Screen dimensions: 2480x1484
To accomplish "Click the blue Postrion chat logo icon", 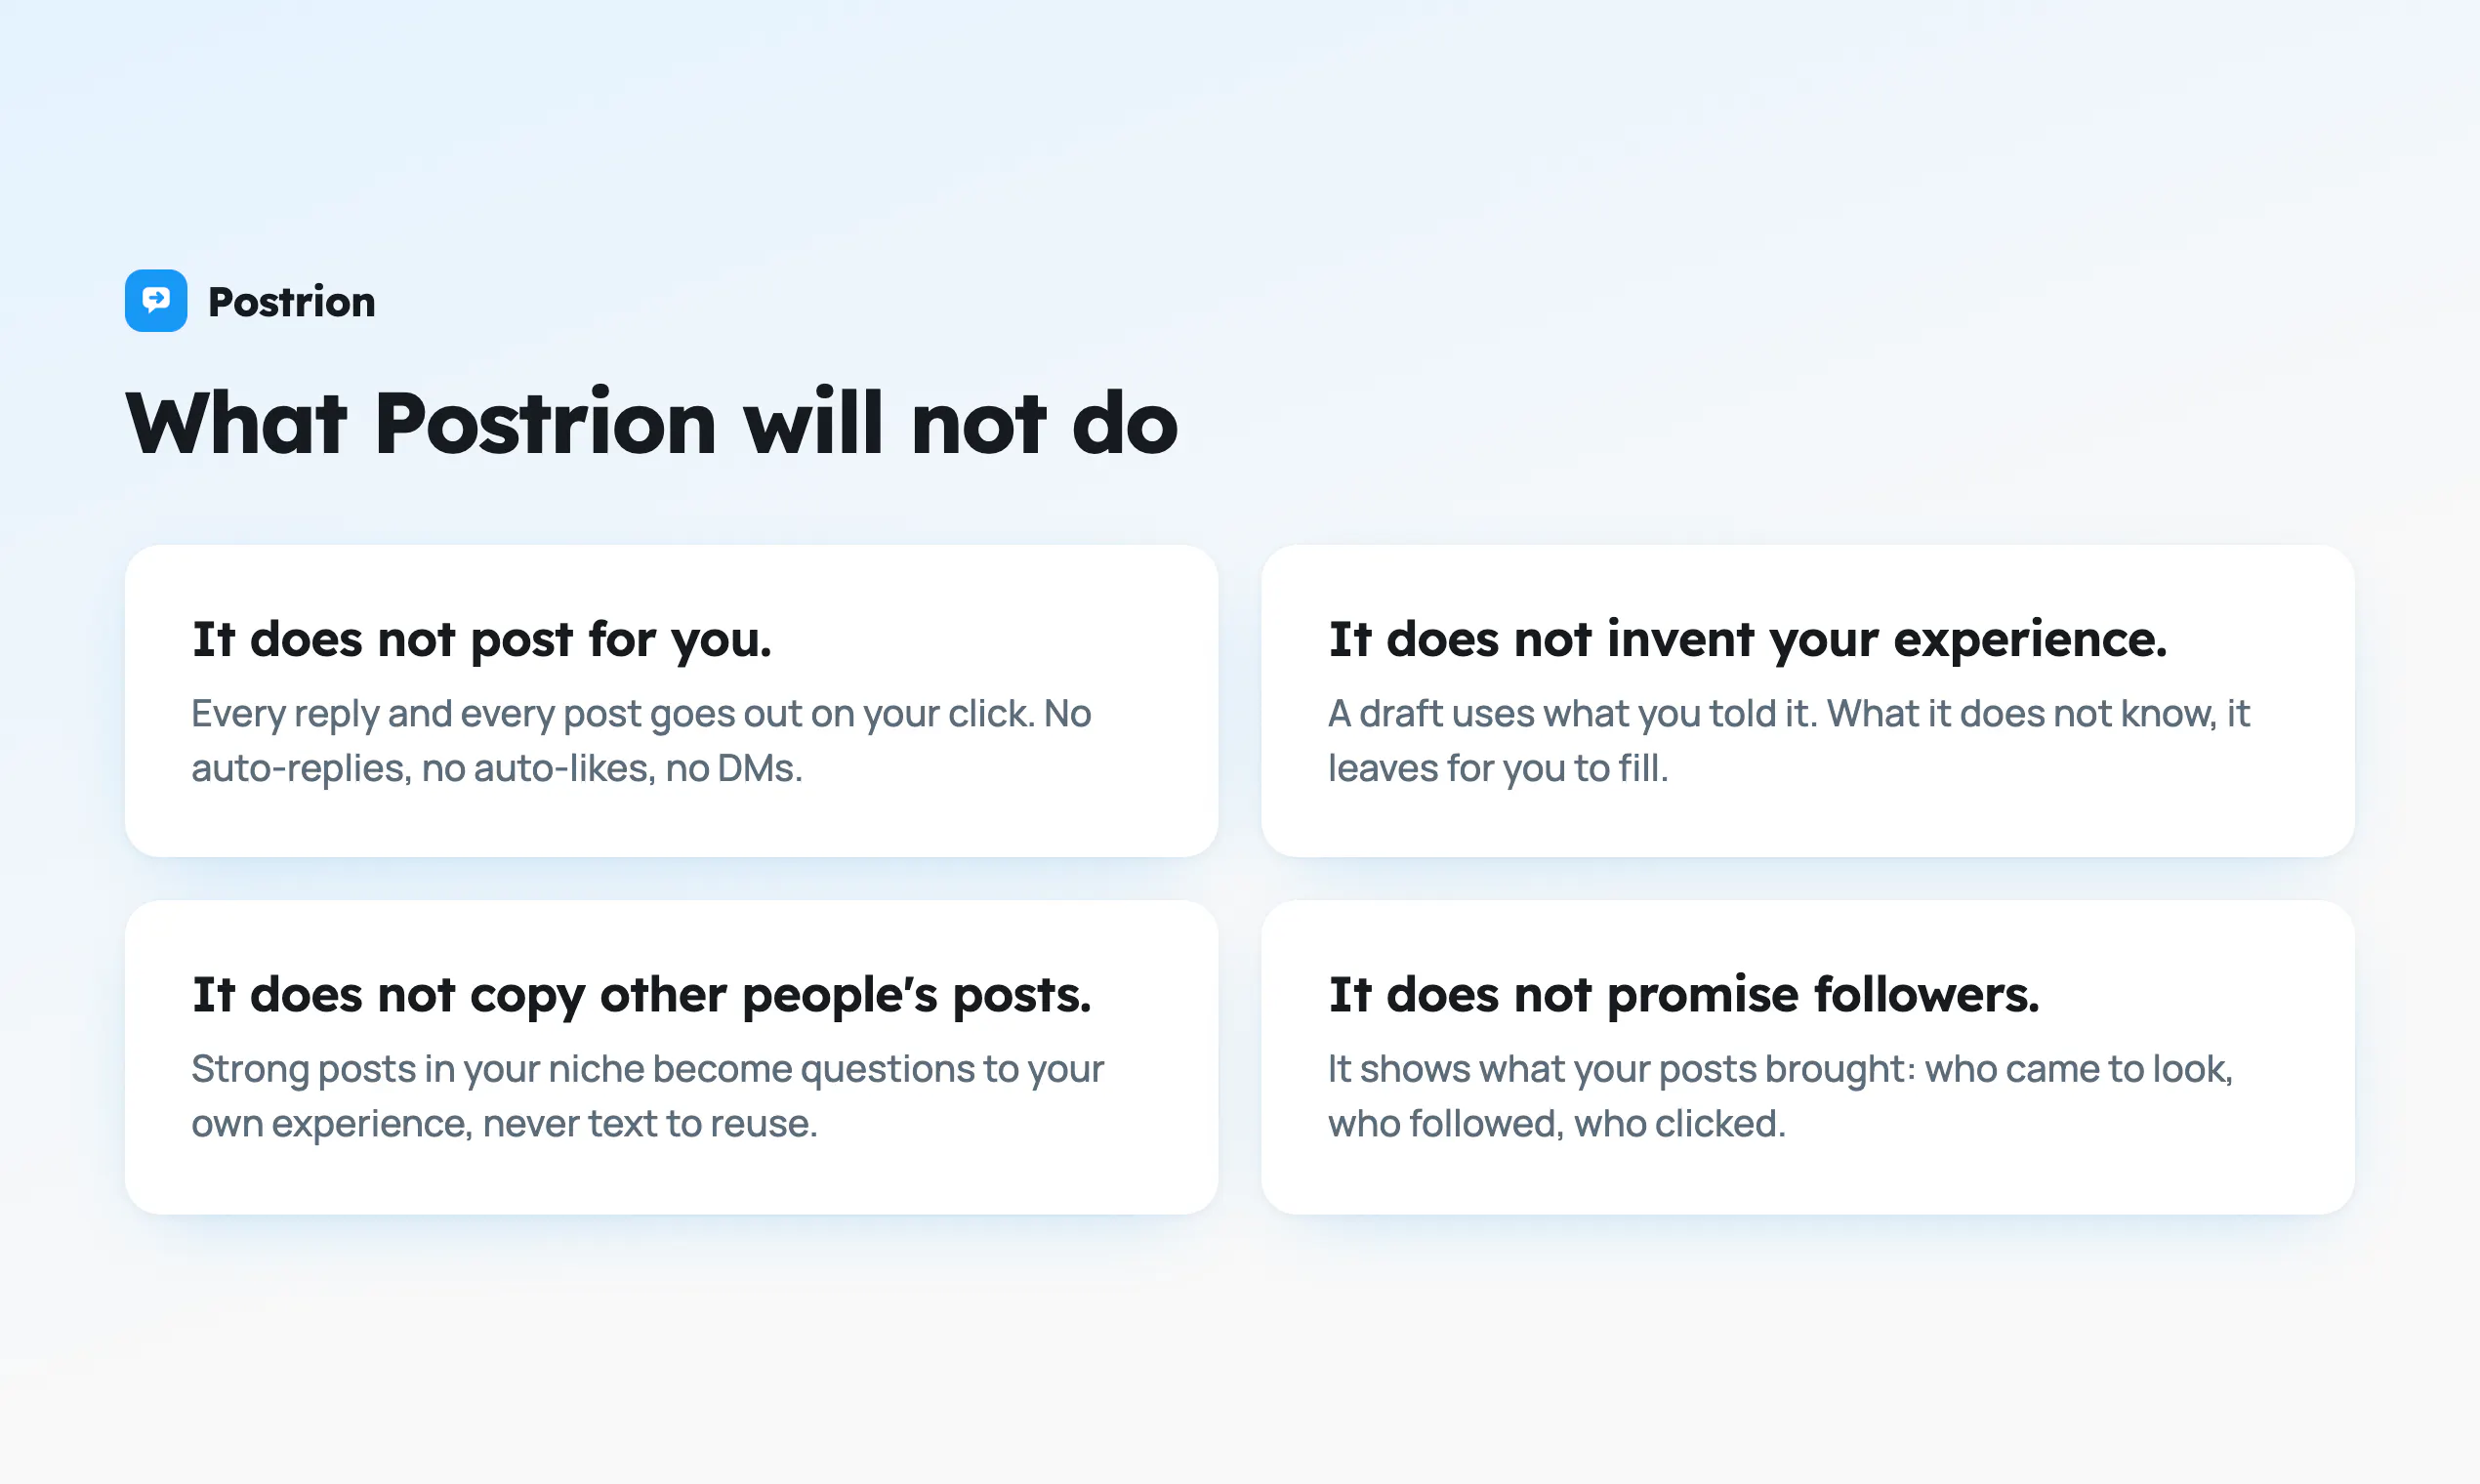I will click(156, 300).
